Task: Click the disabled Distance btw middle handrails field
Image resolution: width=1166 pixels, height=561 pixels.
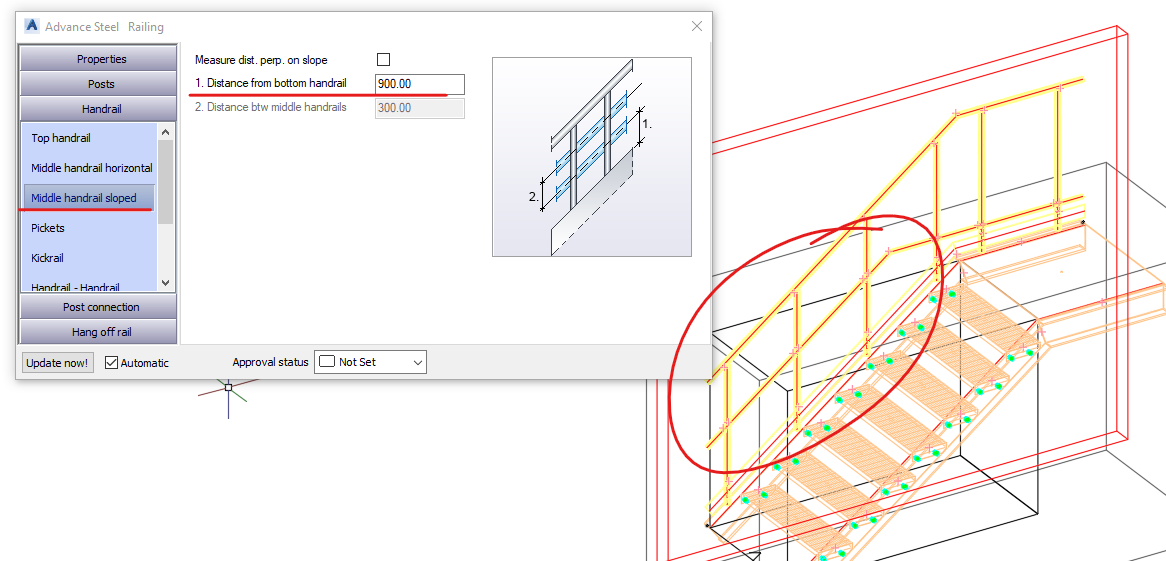Action: tap(419, 108)
